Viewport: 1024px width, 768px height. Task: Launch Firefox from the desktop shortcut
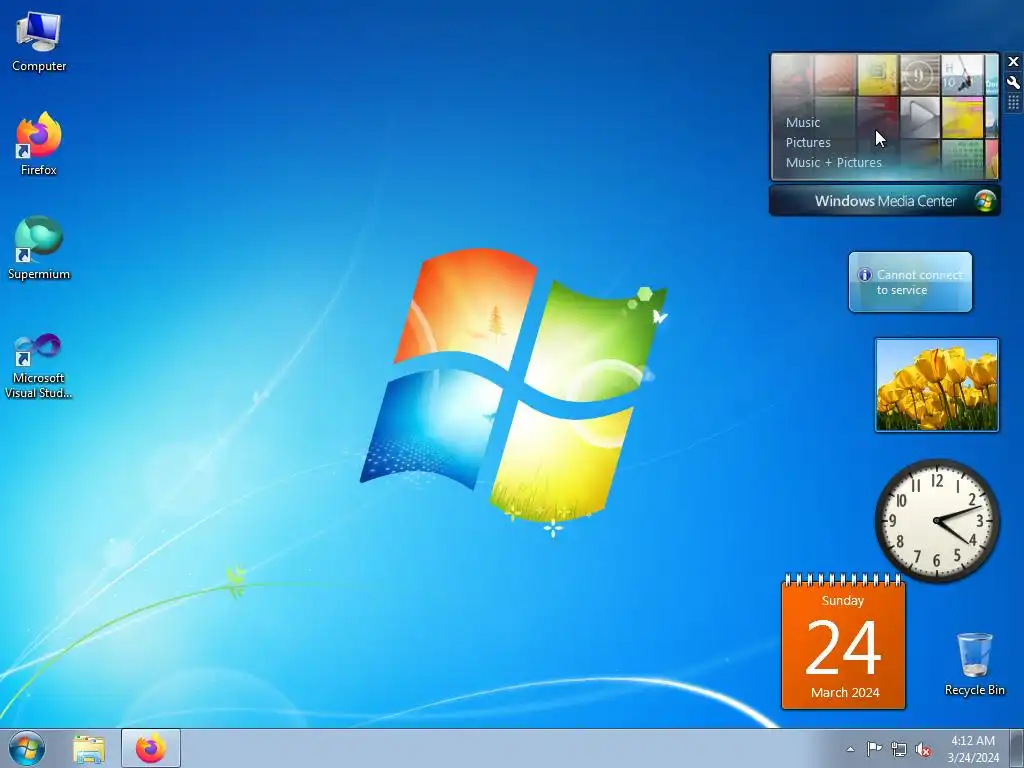point(39,144)
